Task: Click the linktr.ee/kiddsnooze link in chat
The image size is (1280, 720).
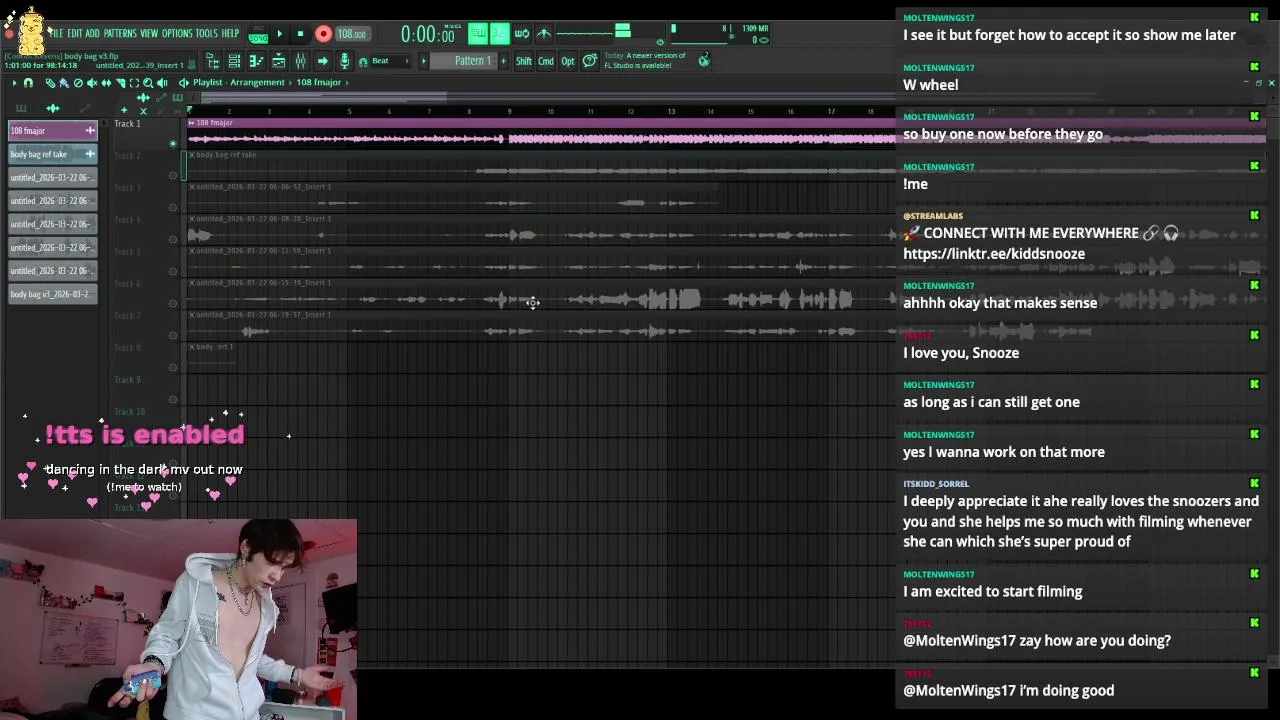Action: (993, 254)
